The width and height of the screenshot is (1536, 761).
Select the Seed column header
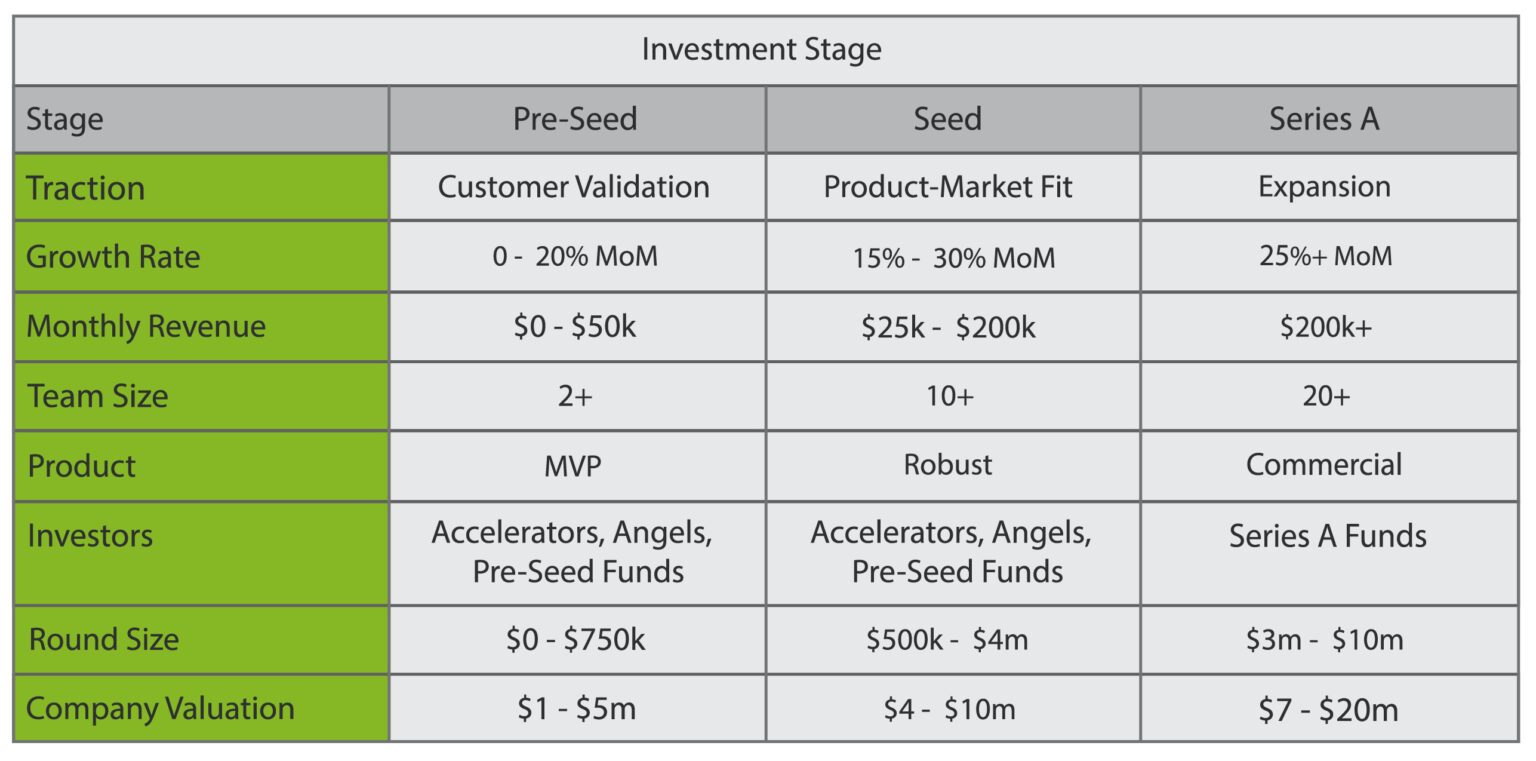948,119
